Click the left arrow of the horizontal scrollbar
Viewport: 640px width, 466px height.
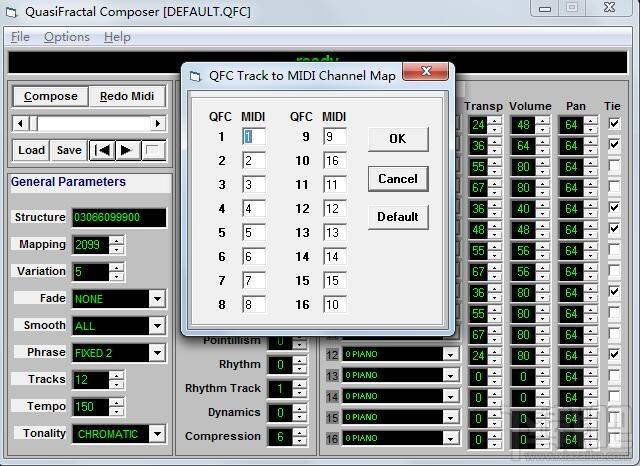(x=20, y=123)
